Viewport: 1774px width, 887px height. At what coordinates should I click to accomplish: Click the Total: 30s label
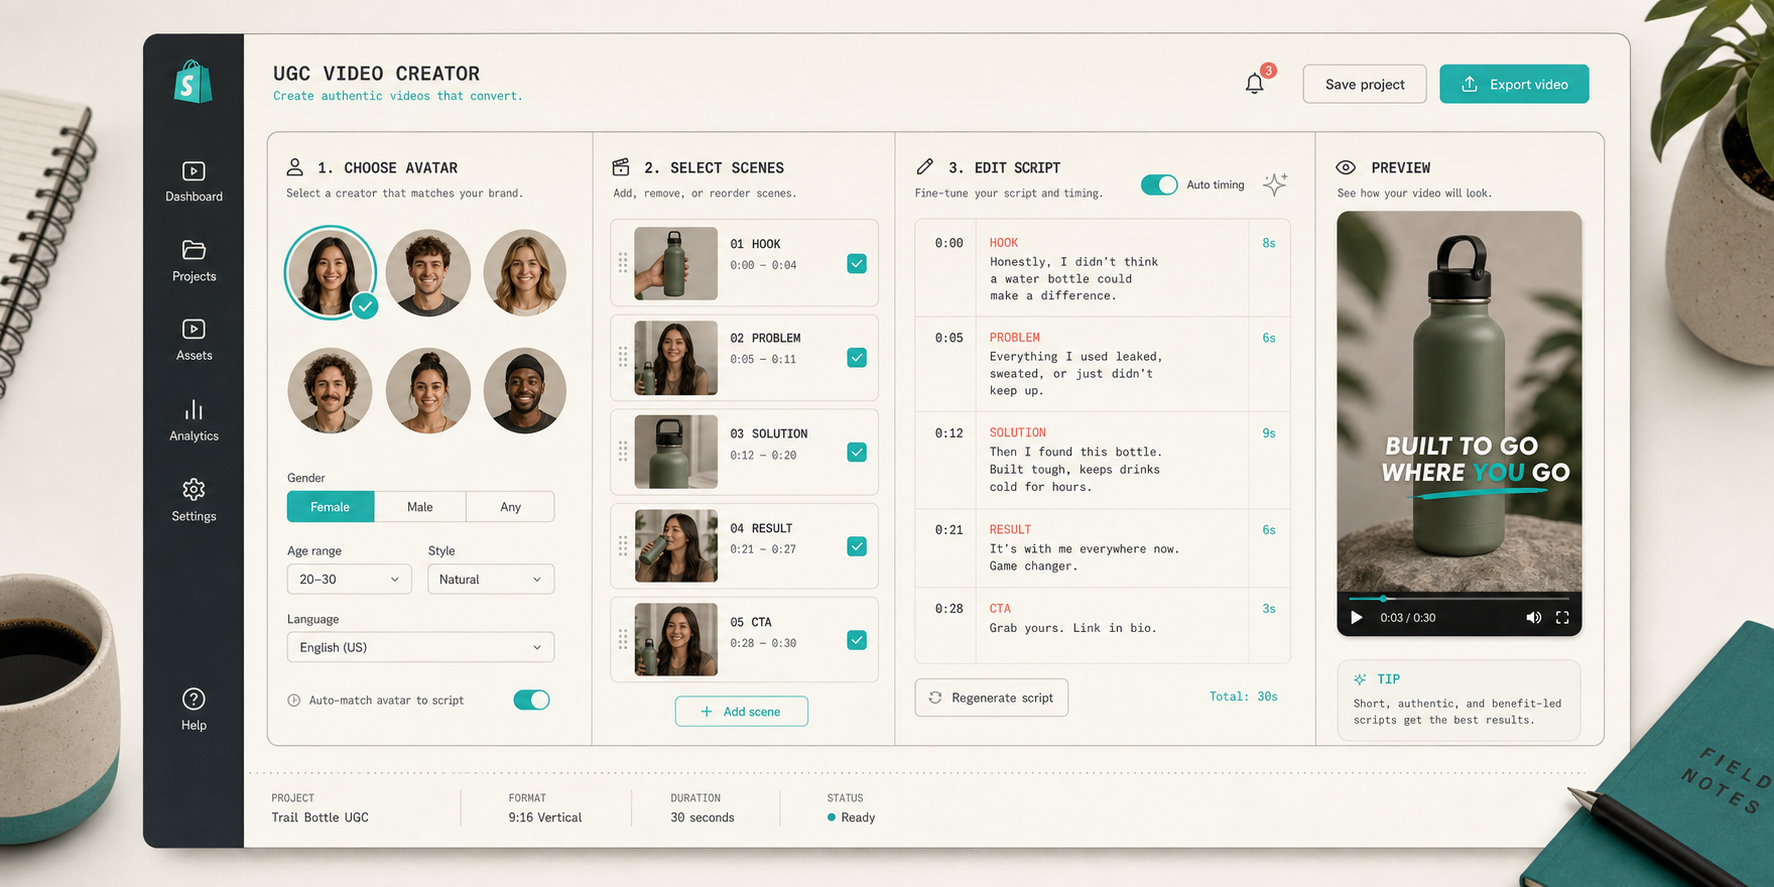click(x=1243, y=696)
